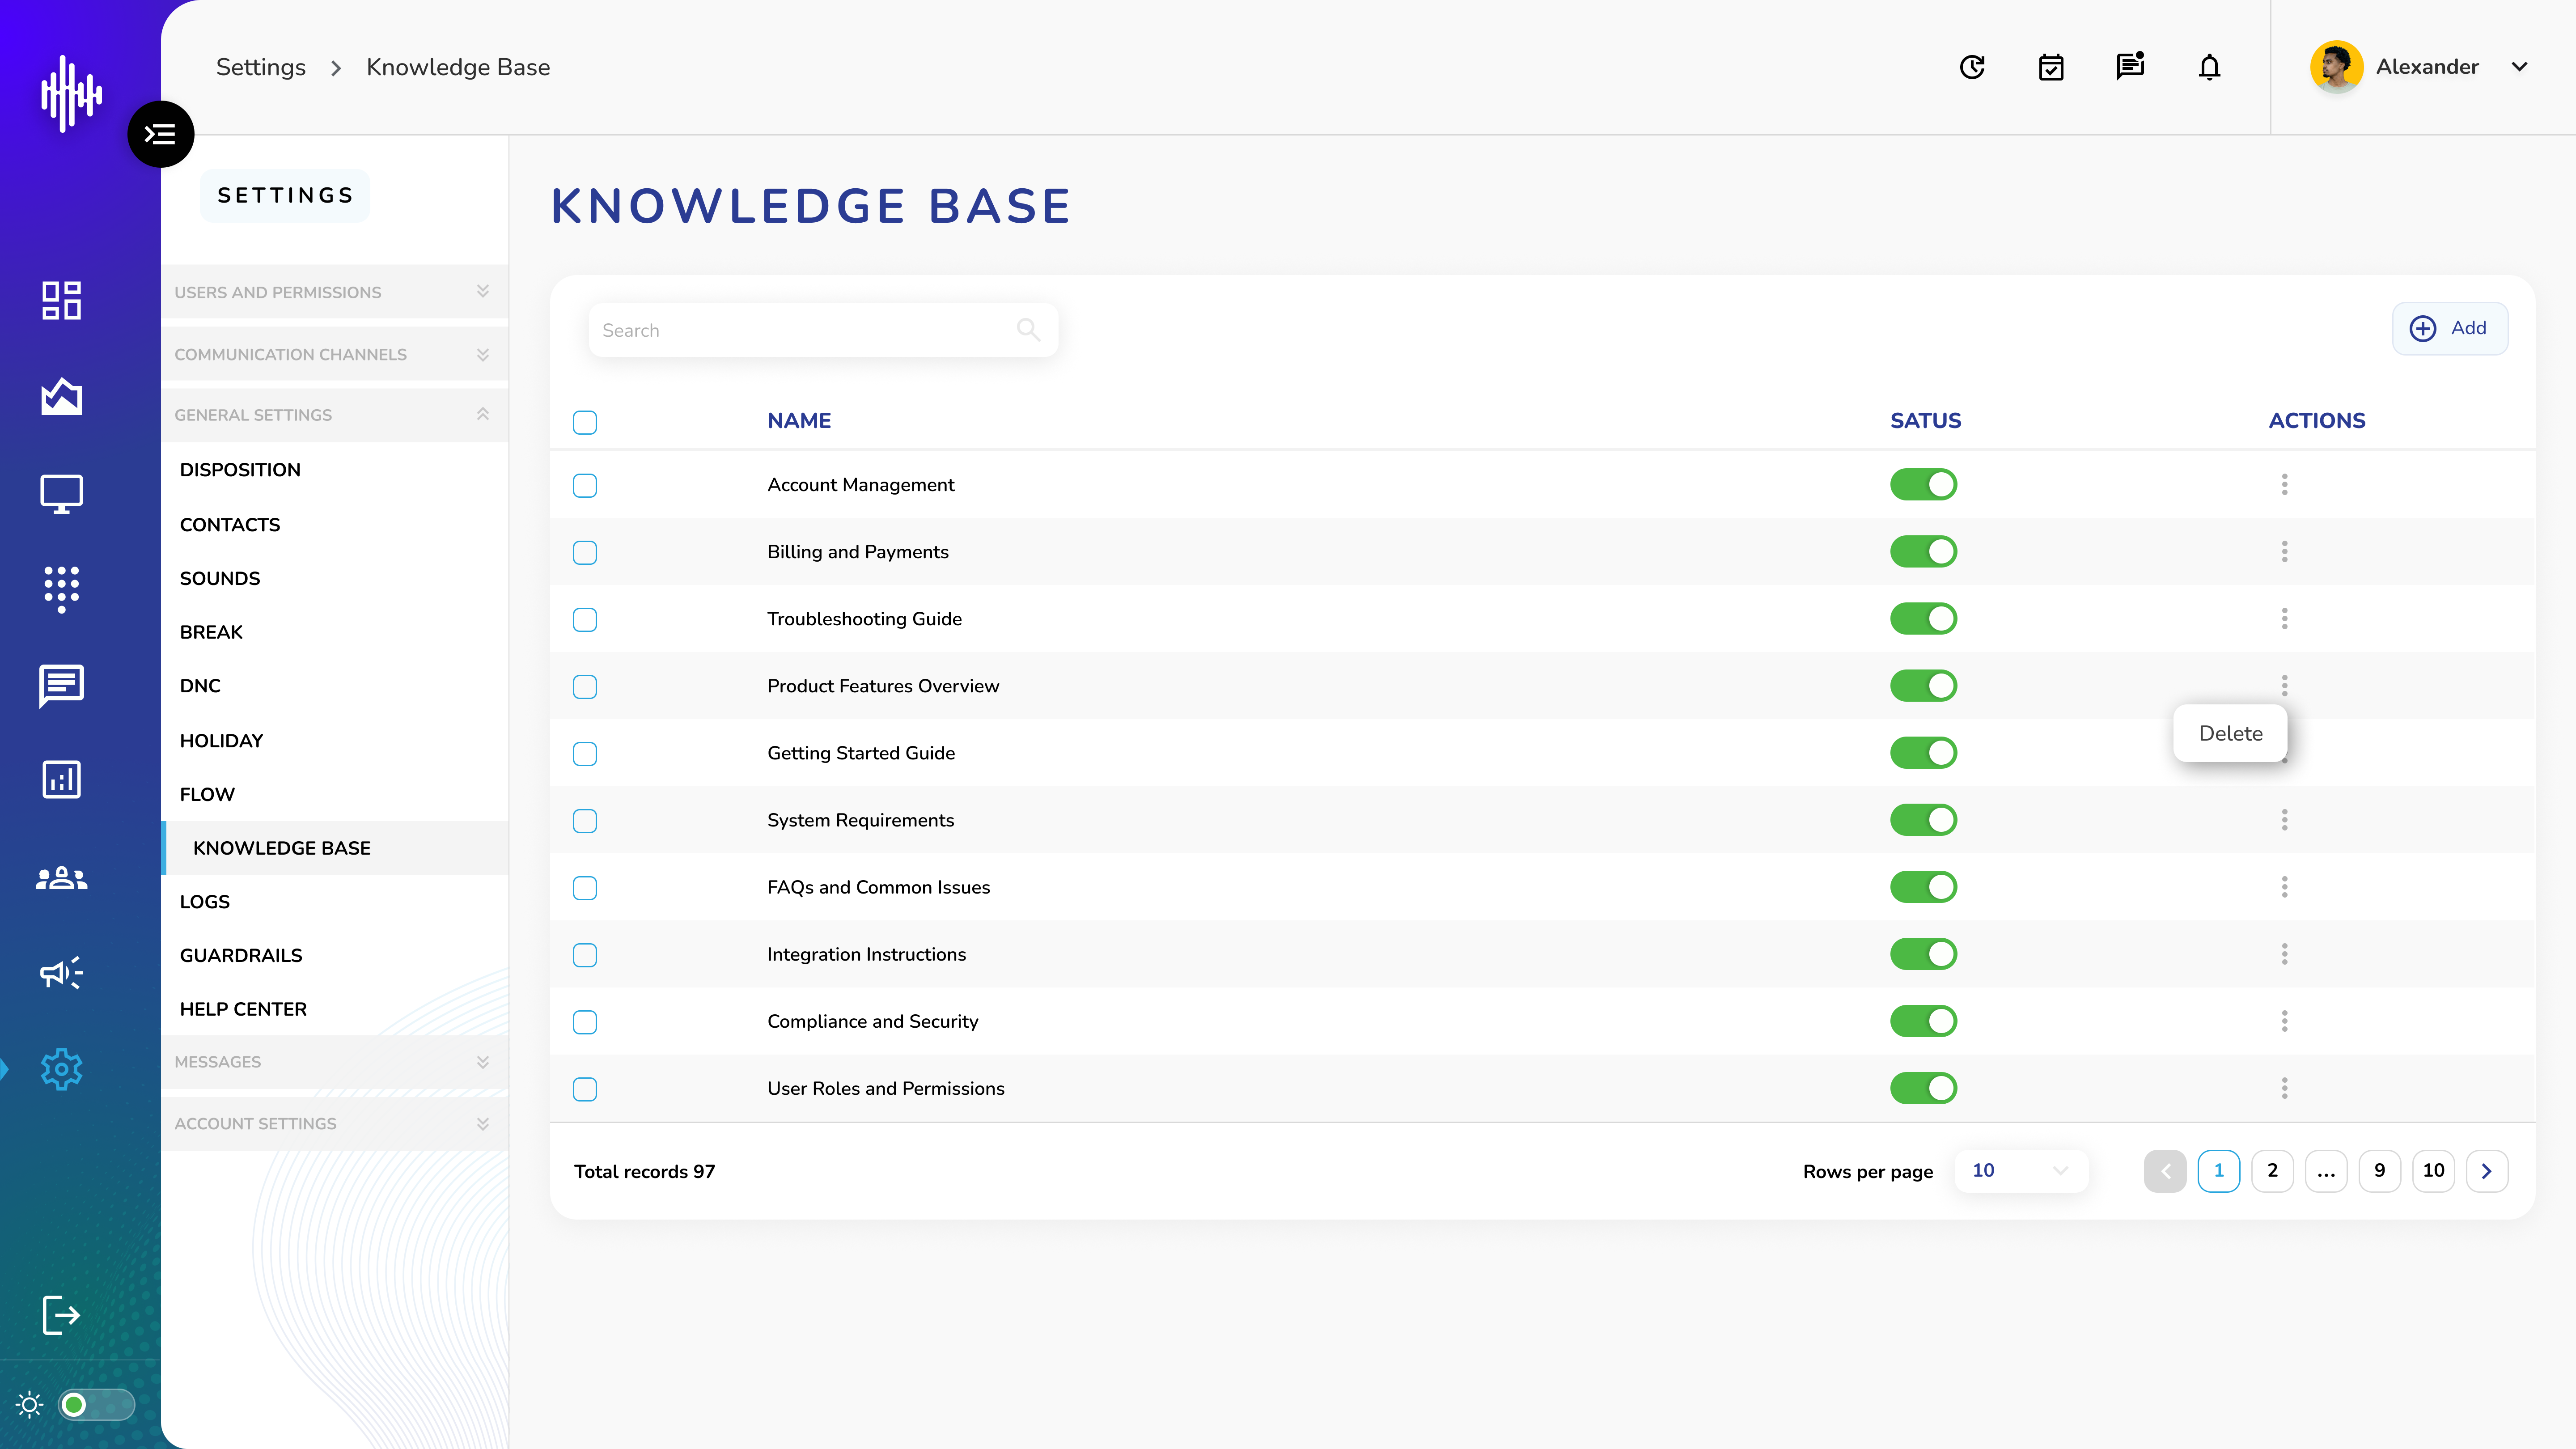2576x1449 pixels.
Task: Go to next page arrow
Action: click(x=2487, y=1171)
